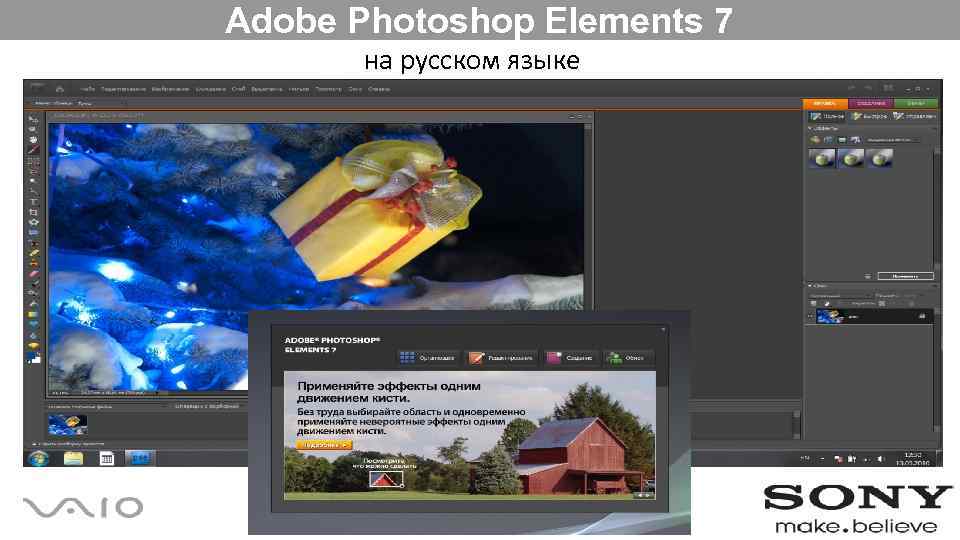Click the Применить button in Effects panel

coord(906,276)
